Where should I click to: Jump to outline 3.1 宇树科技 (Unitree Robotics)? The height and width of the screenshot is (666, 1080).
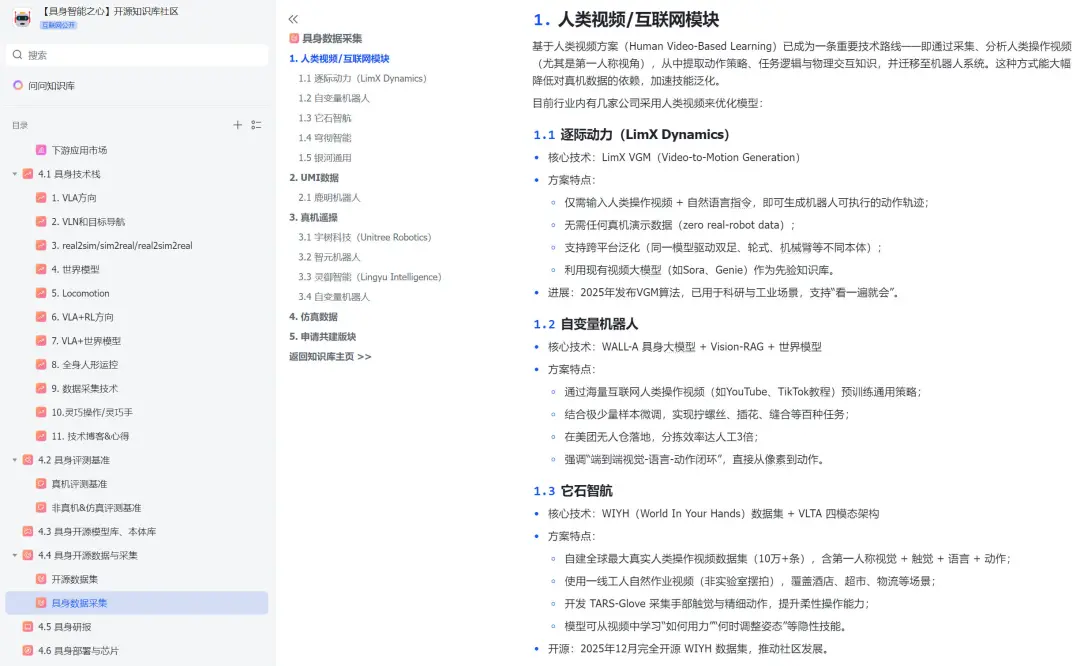coord(364,238)
